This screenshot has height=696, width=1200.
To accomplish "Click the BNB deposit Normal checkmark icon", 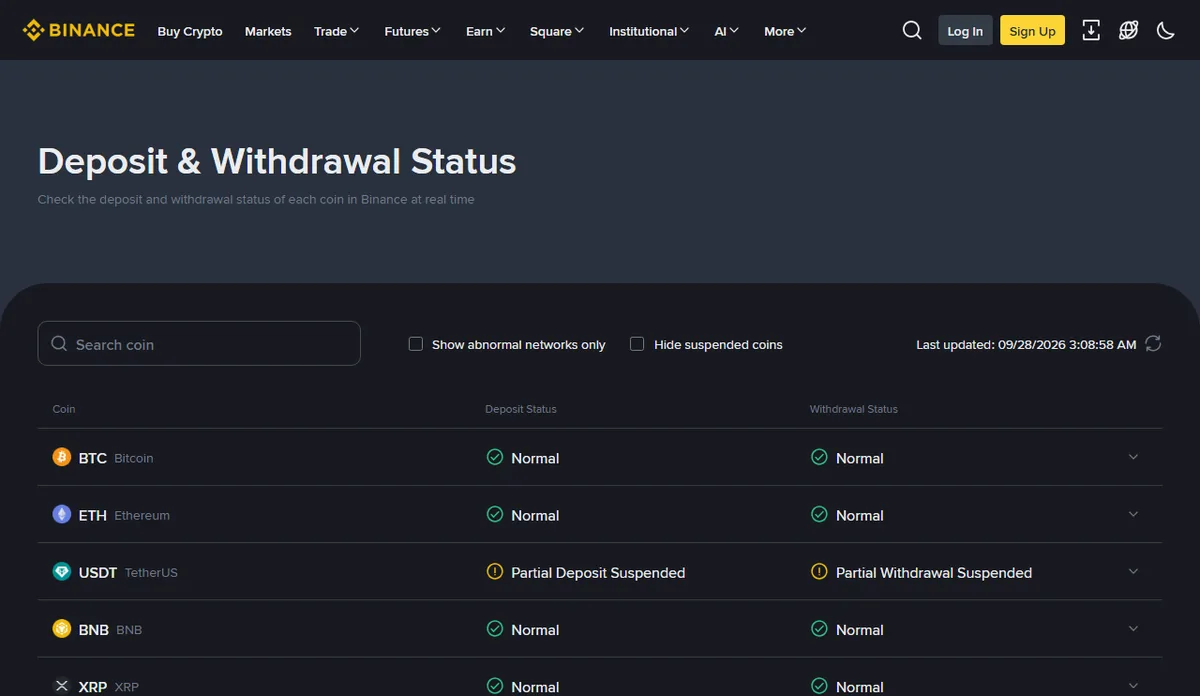I will click(494, 629).
